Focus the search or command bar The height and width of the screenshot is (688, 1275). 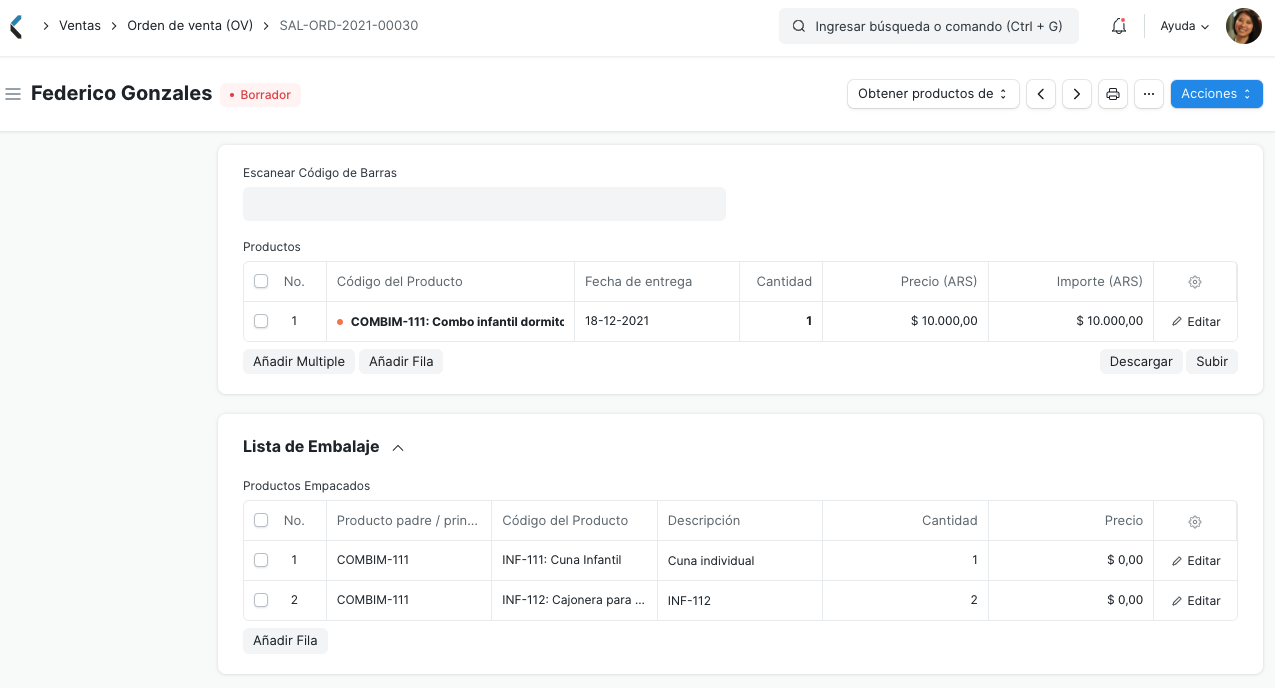pos(929,26)
